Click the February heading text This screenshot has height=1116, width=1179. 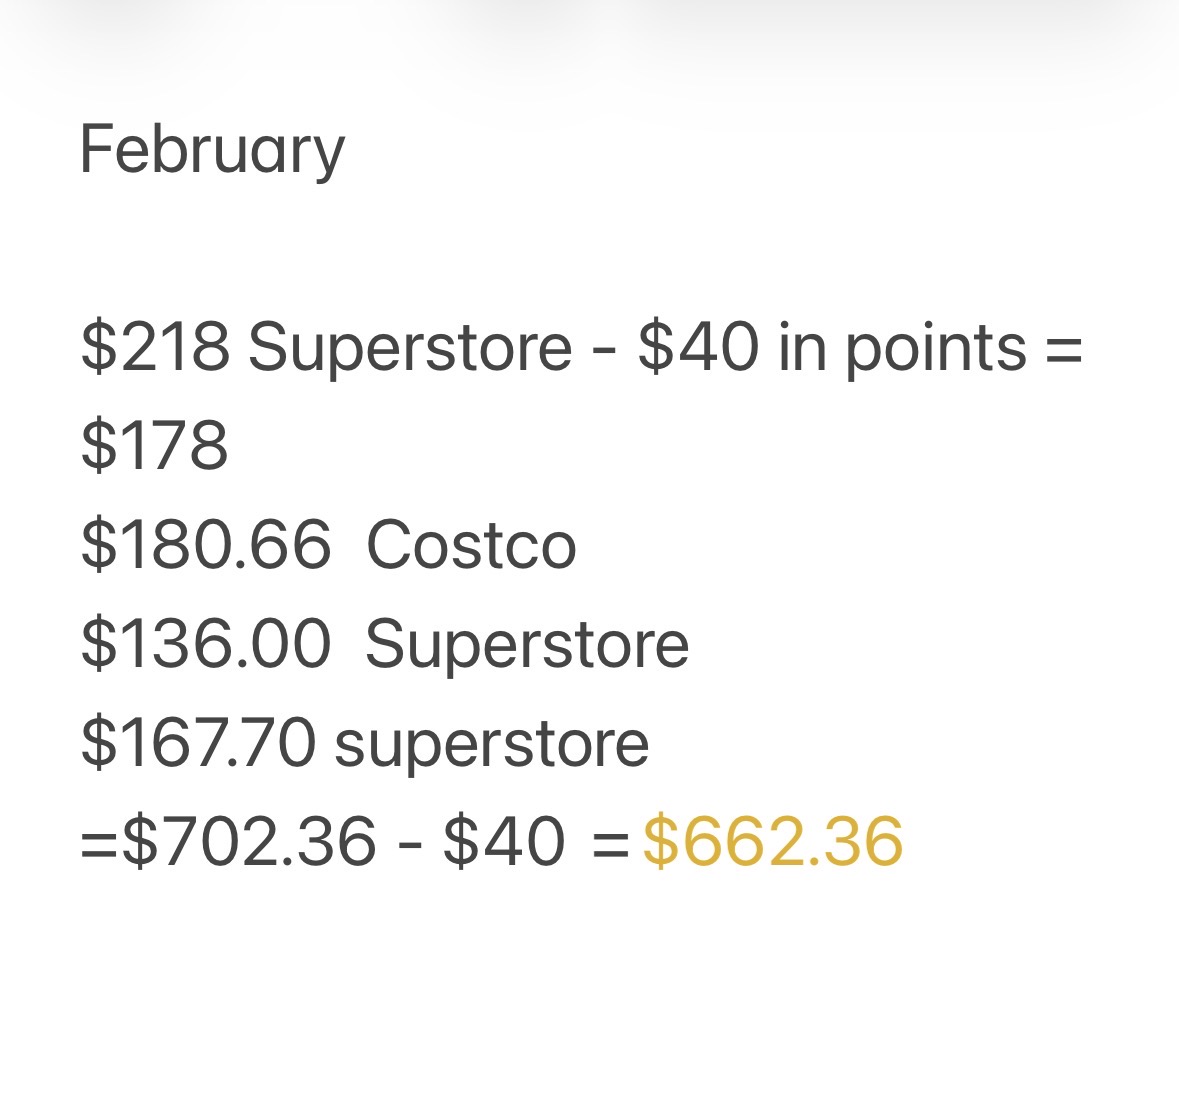point(212,150)
